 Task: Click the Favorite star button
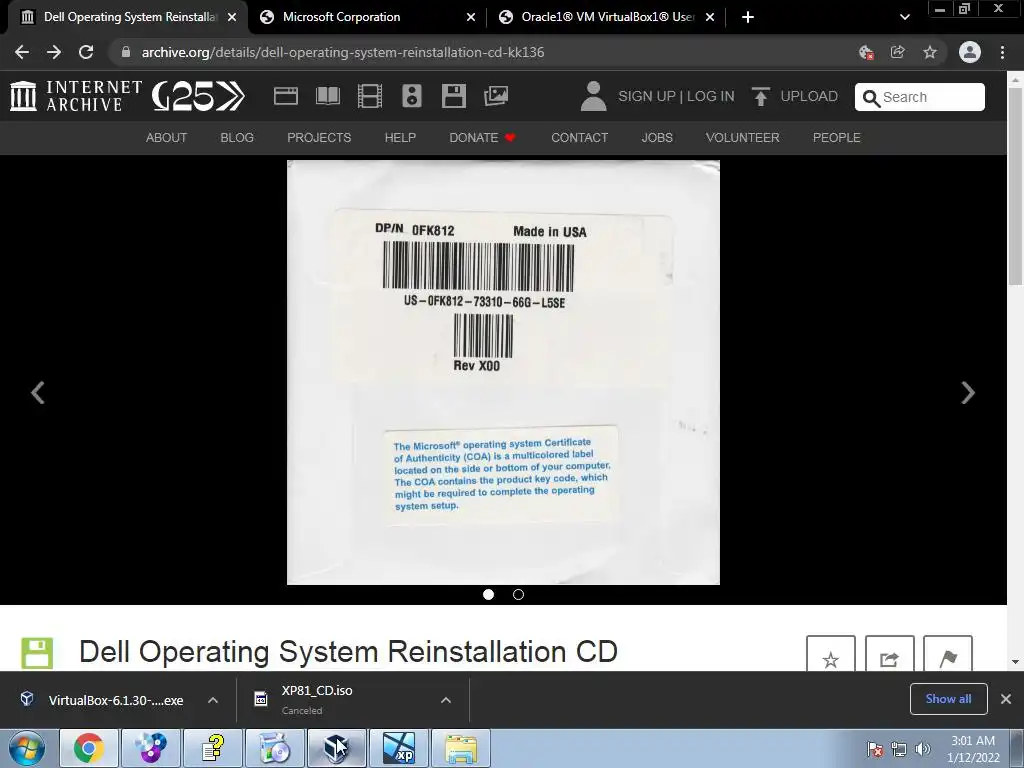tap(831, 654)
